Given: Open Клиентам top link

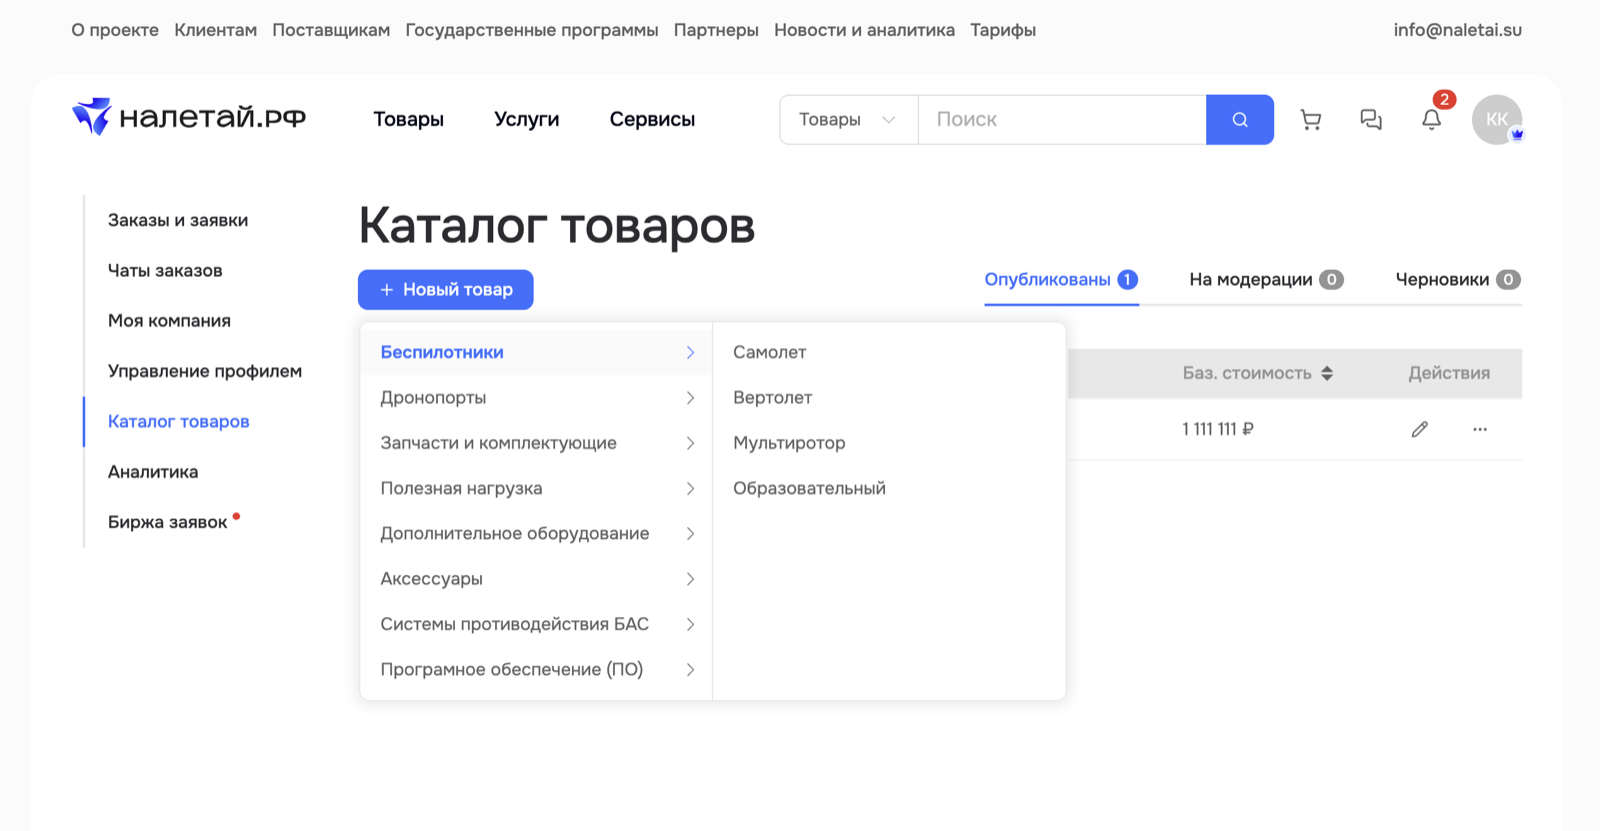Looking at the screenshot, I should point(215,30).
